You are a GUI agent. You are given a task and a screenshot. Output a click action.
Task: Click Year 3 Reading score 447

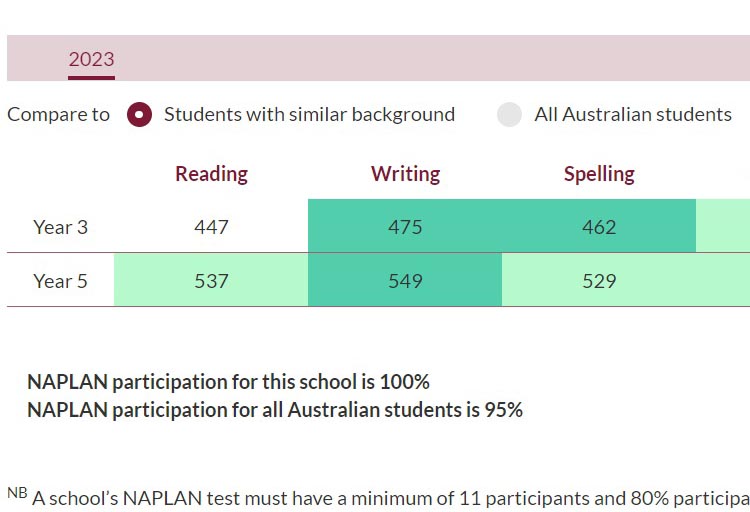click(x=211, y=226)
